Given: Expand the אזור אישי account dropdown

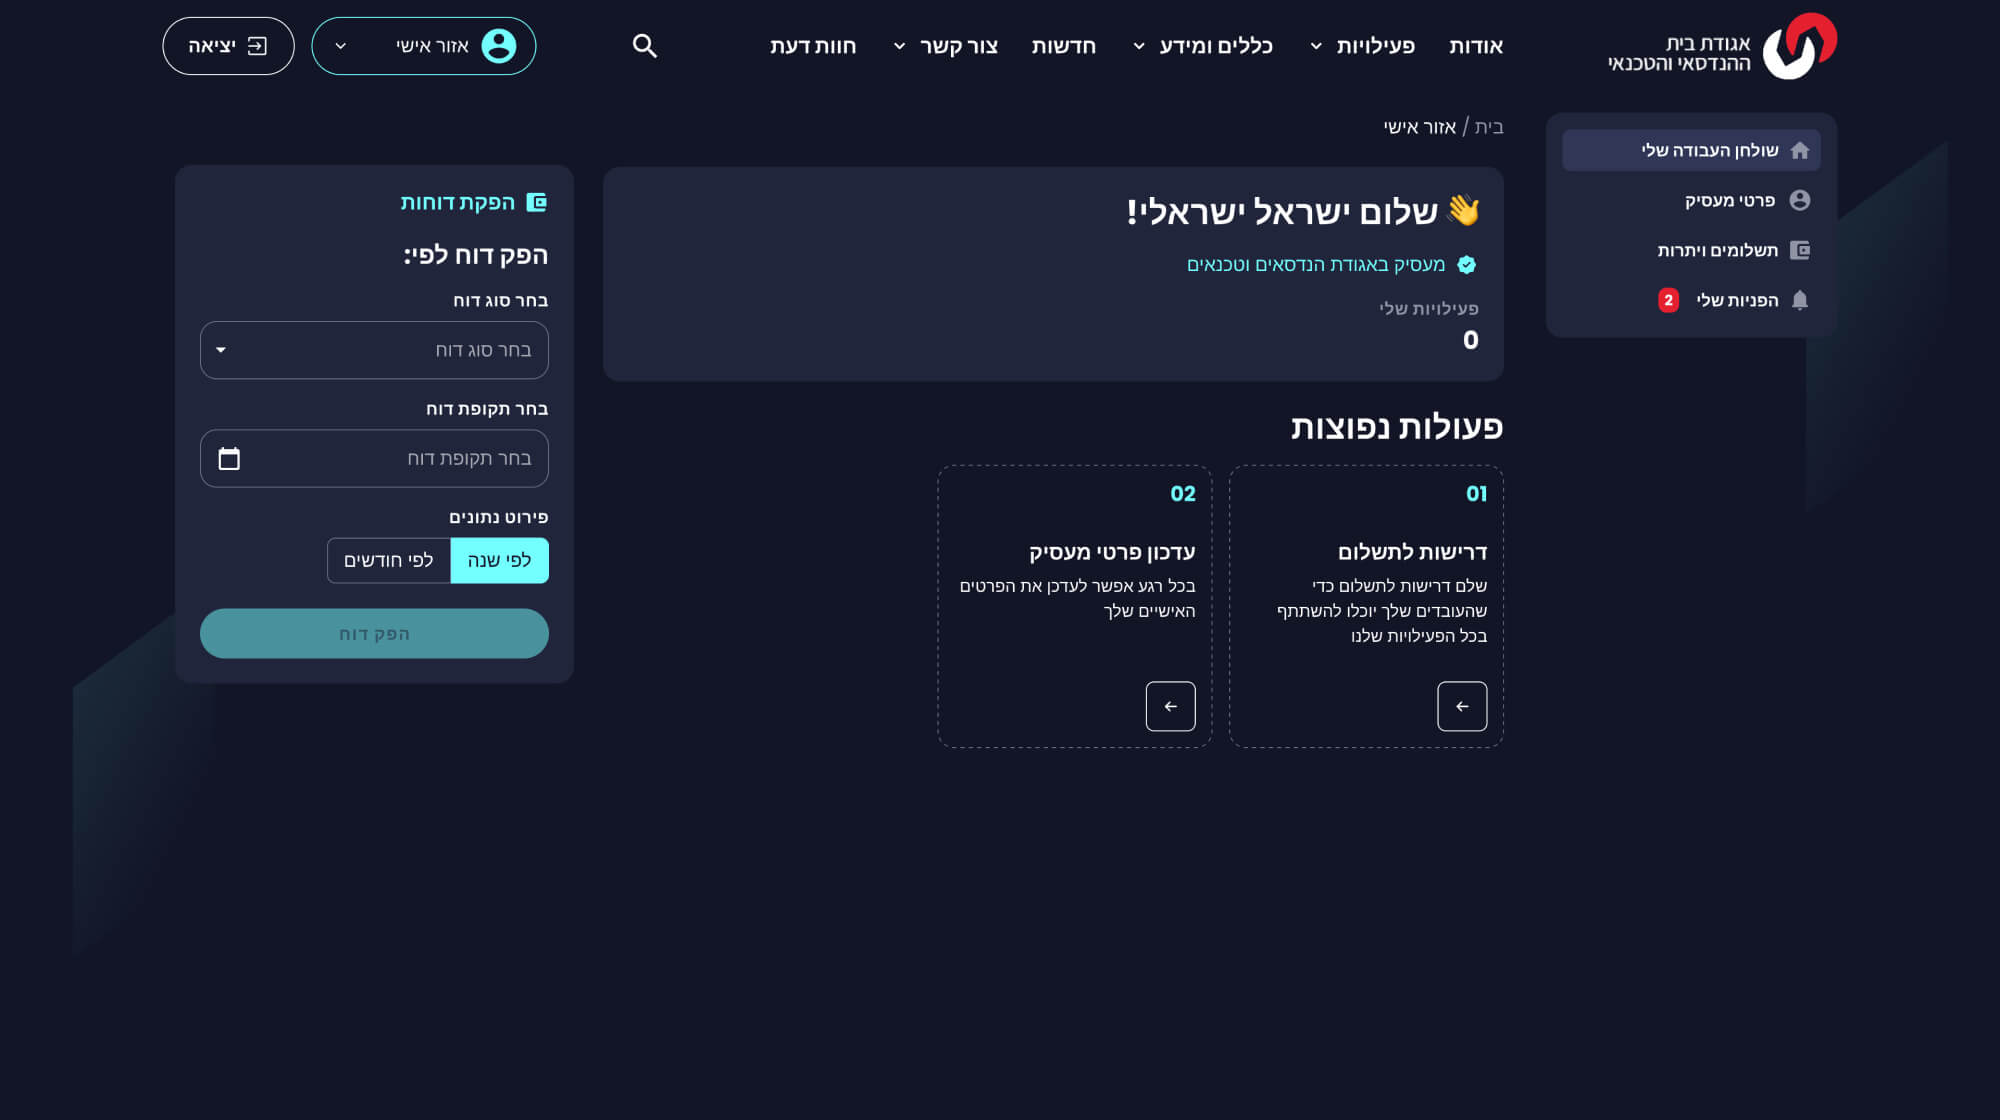Looking at the screenshot, I should point(341,46).
